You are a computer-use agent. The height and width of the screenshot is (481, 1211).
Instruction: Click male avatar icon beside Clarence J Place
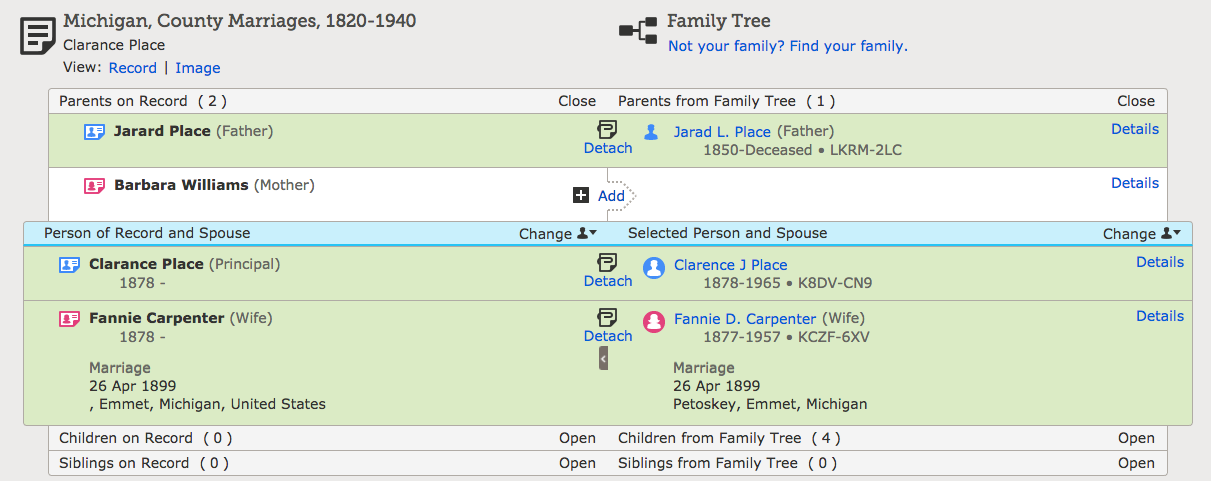654,267
